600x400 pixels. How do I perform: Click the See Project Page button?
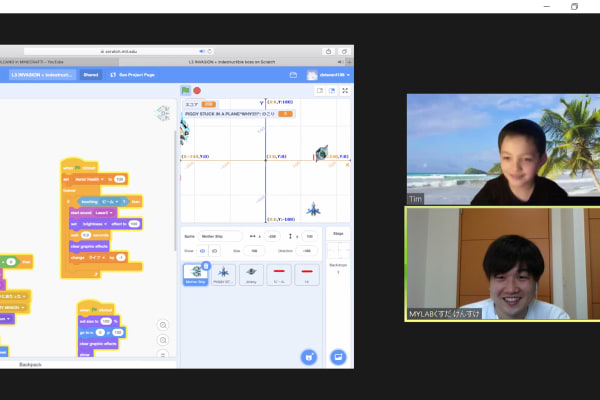pos(135,75)
